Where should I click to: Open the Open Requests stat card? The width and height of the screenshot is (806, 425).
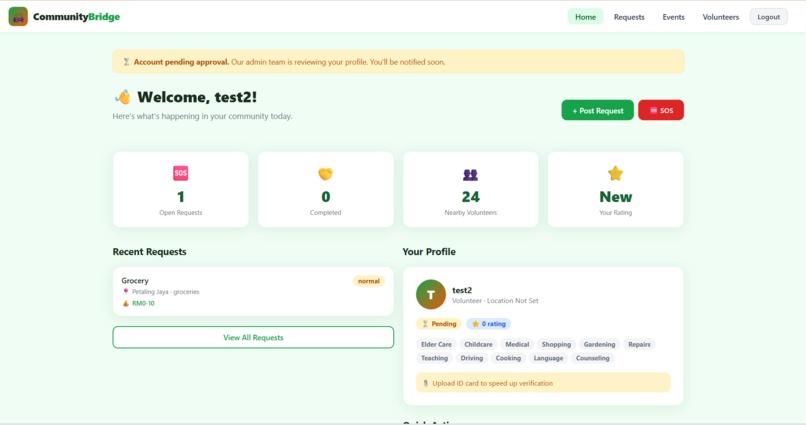click(x=180, y=189)
